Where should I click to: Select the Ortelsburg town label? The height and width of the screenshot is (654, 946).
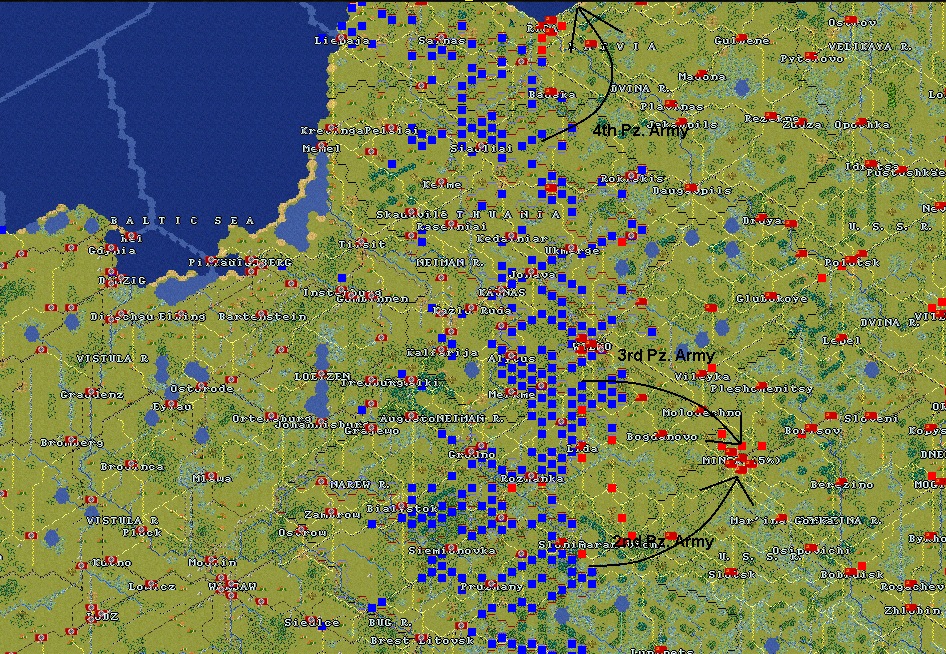[x=271, y=418]
